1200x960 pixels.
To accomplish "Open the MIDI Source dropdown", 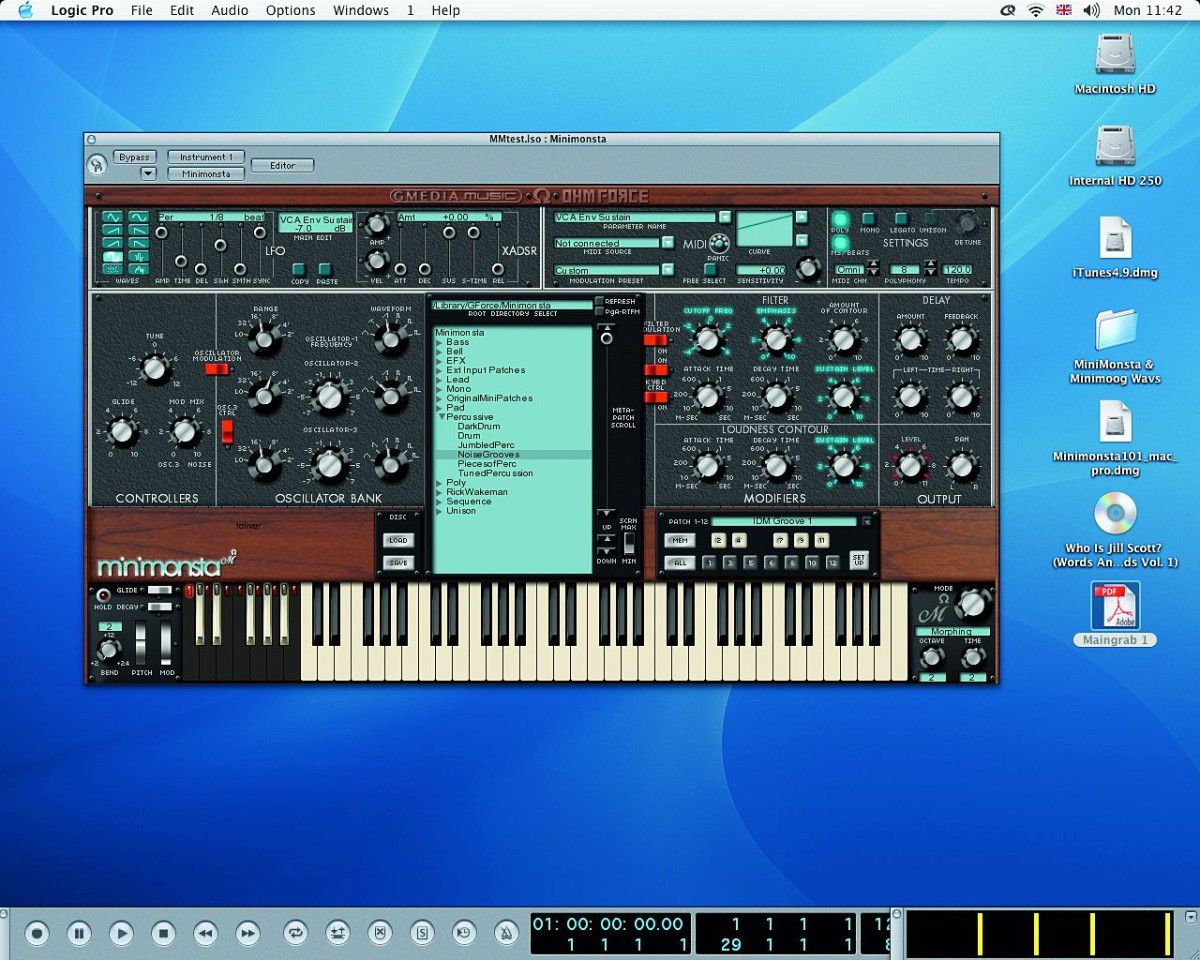I will point(667,243).
